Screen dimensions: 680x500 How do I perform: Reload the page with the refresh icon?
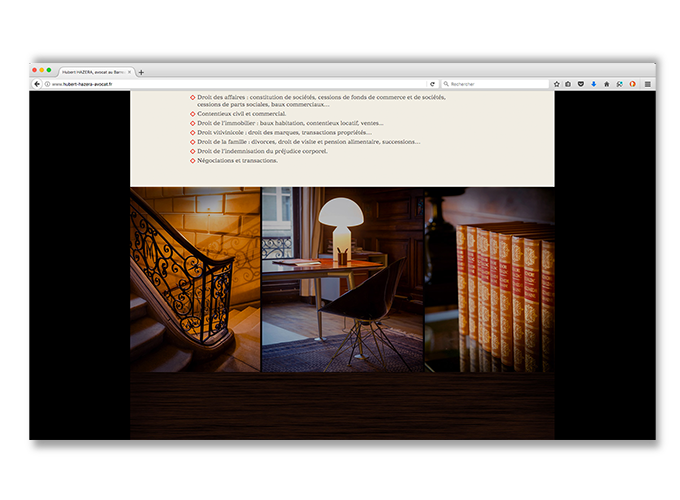pyautogui.click(x=432, y=84)
